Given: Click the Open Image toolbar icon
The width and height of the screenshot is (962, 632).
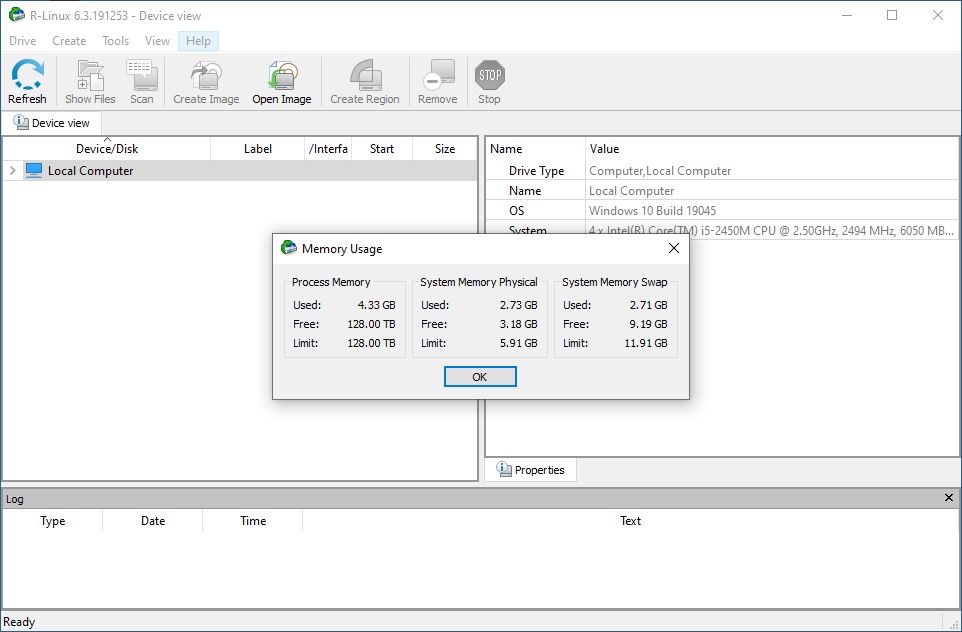Looking at the screenshot, I should pos(282,75).
